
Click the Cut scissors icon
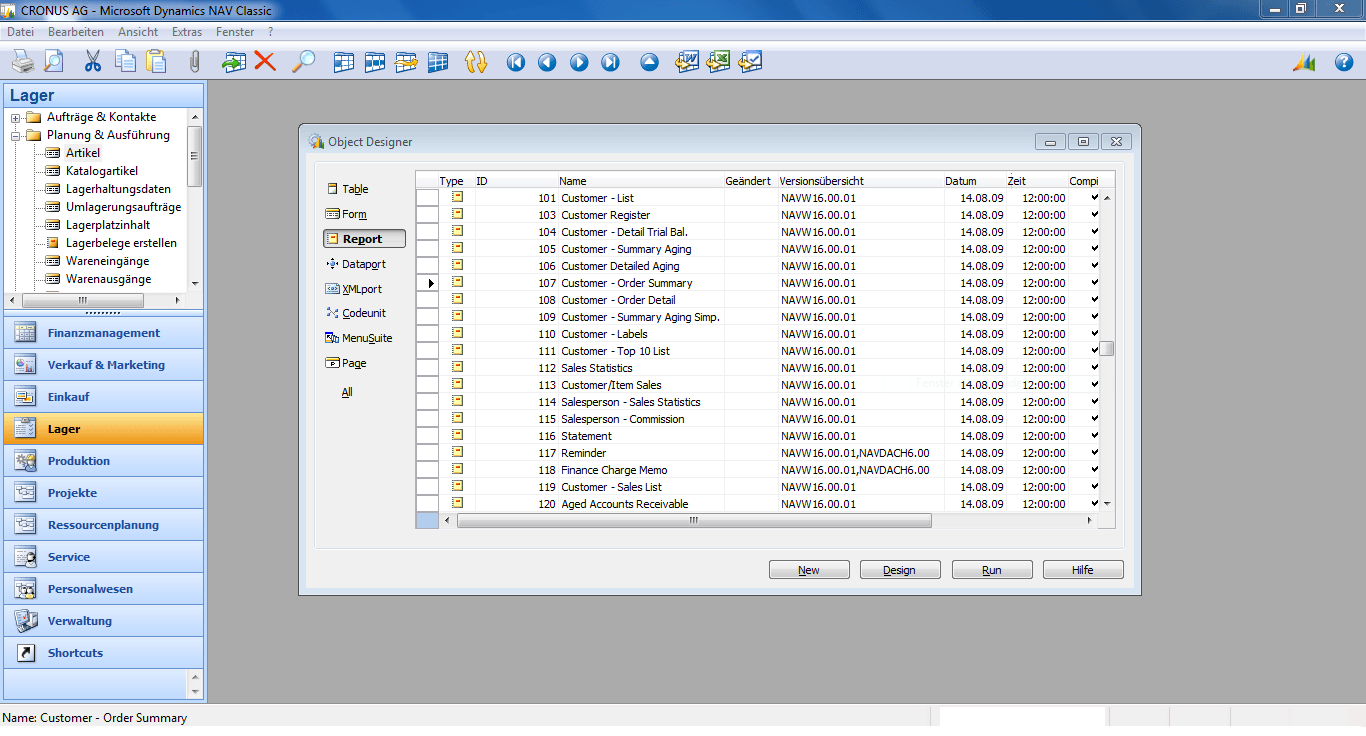tap(93, 62)
